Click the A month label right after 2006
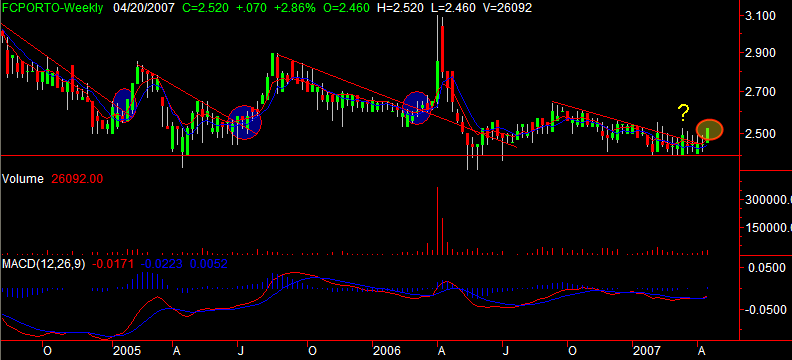Viewport: 792px width, 360px height. pos(441,351)
